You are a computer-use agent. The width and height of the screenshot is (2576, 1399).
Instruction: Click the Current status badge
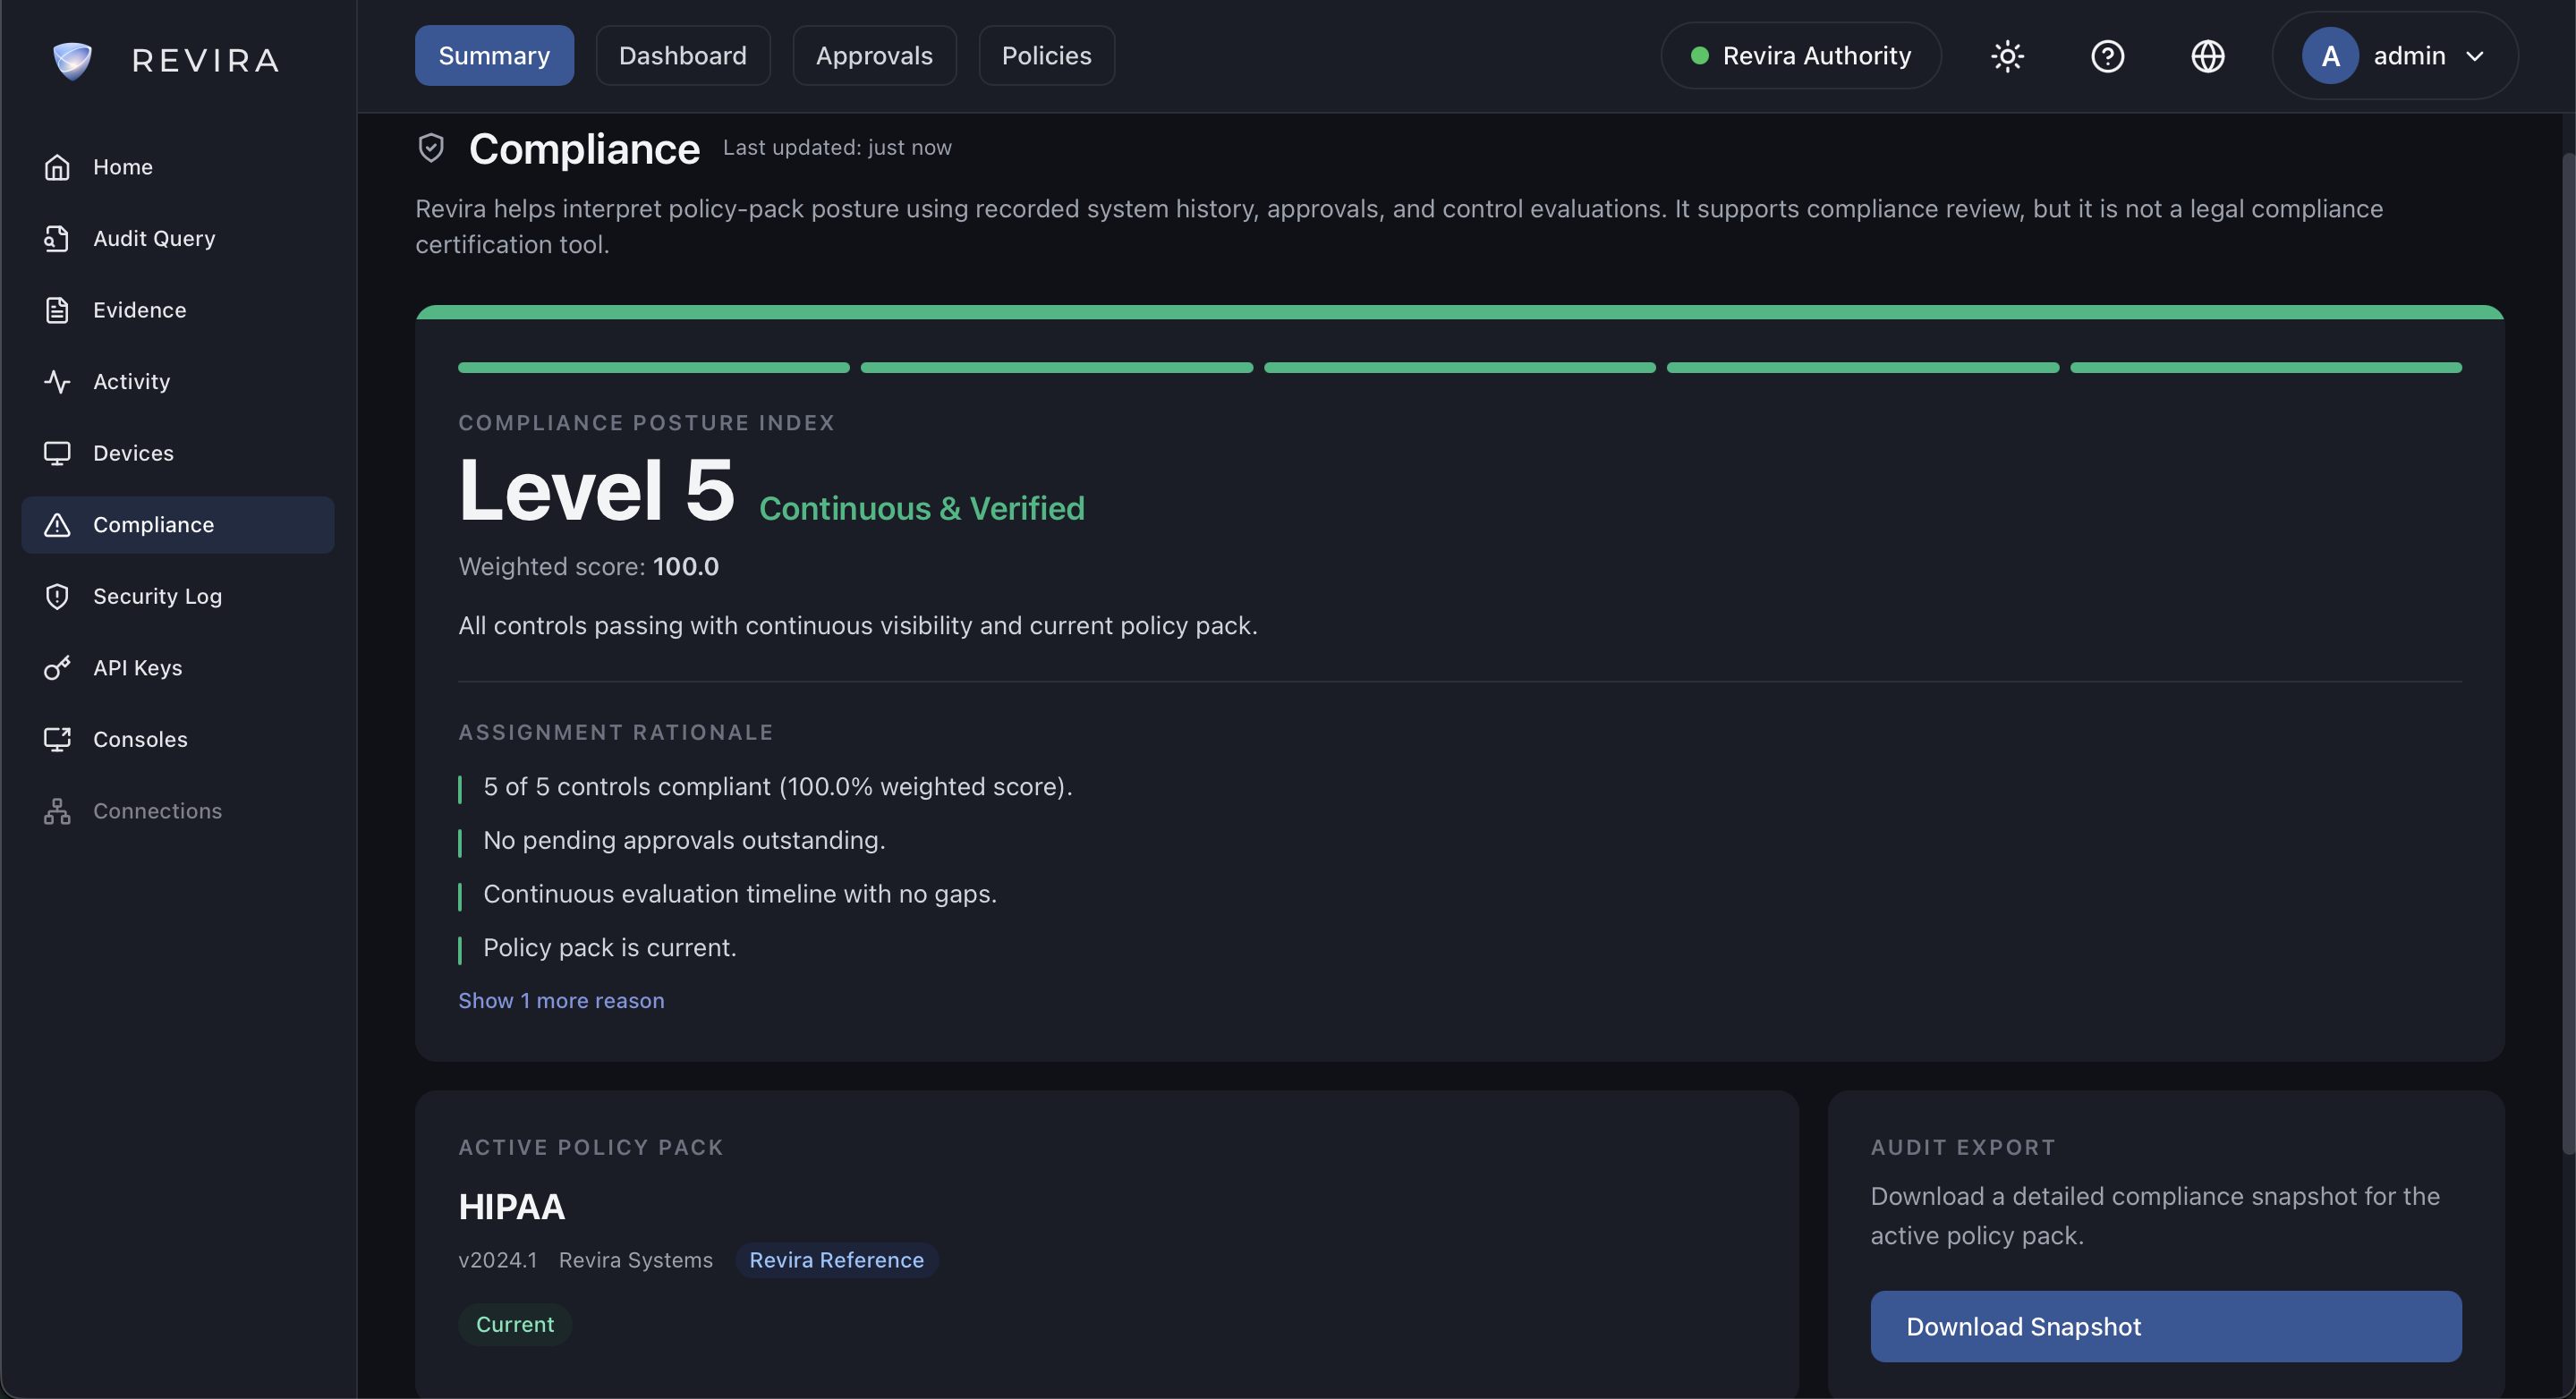pos(515,1324)
